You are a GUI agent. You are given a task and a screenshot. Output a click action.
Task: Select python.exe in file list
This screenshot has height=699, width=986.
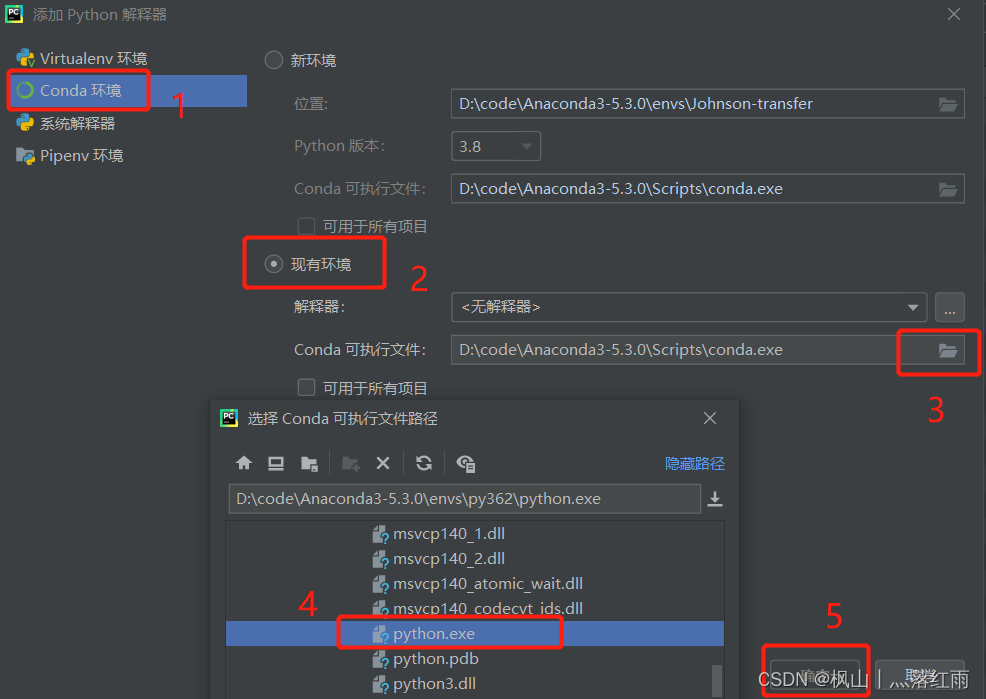point(475,634)
